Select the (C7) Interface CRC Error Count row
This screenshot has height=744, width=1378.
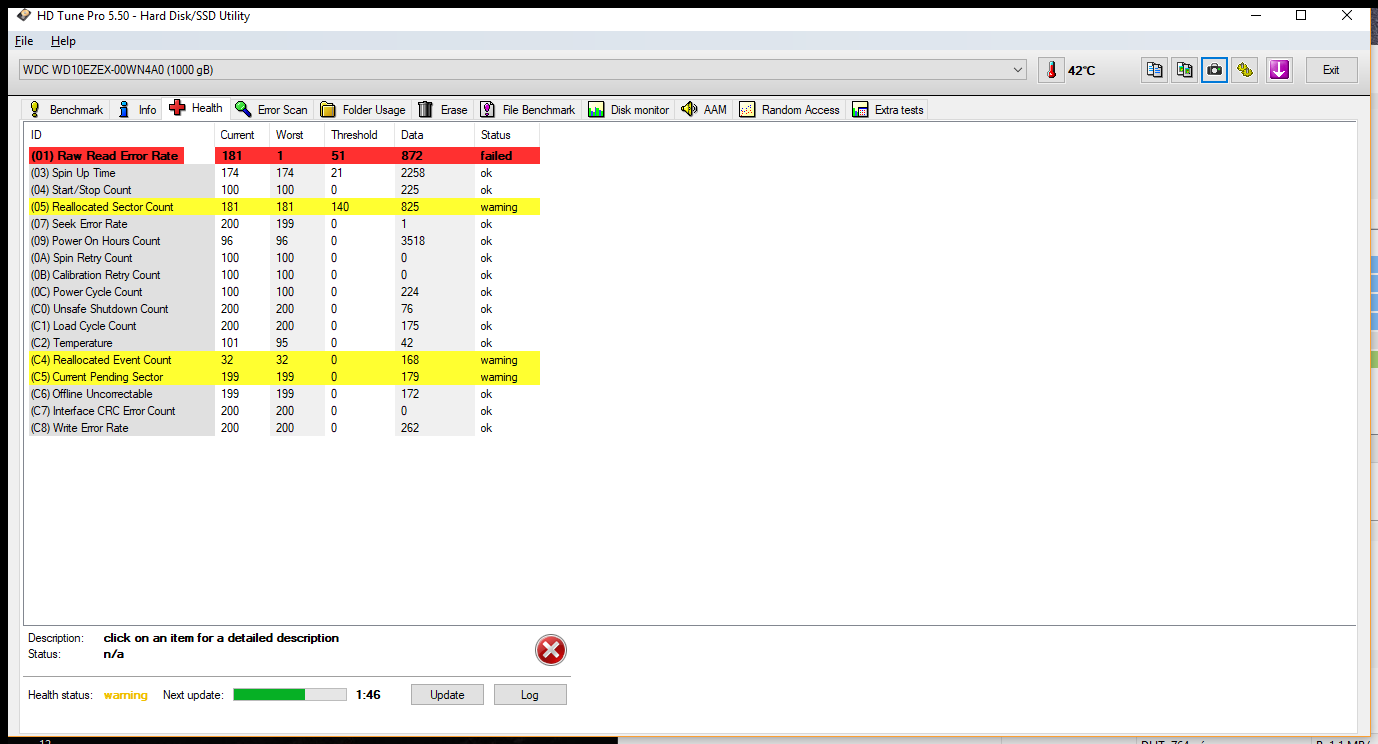284,411
